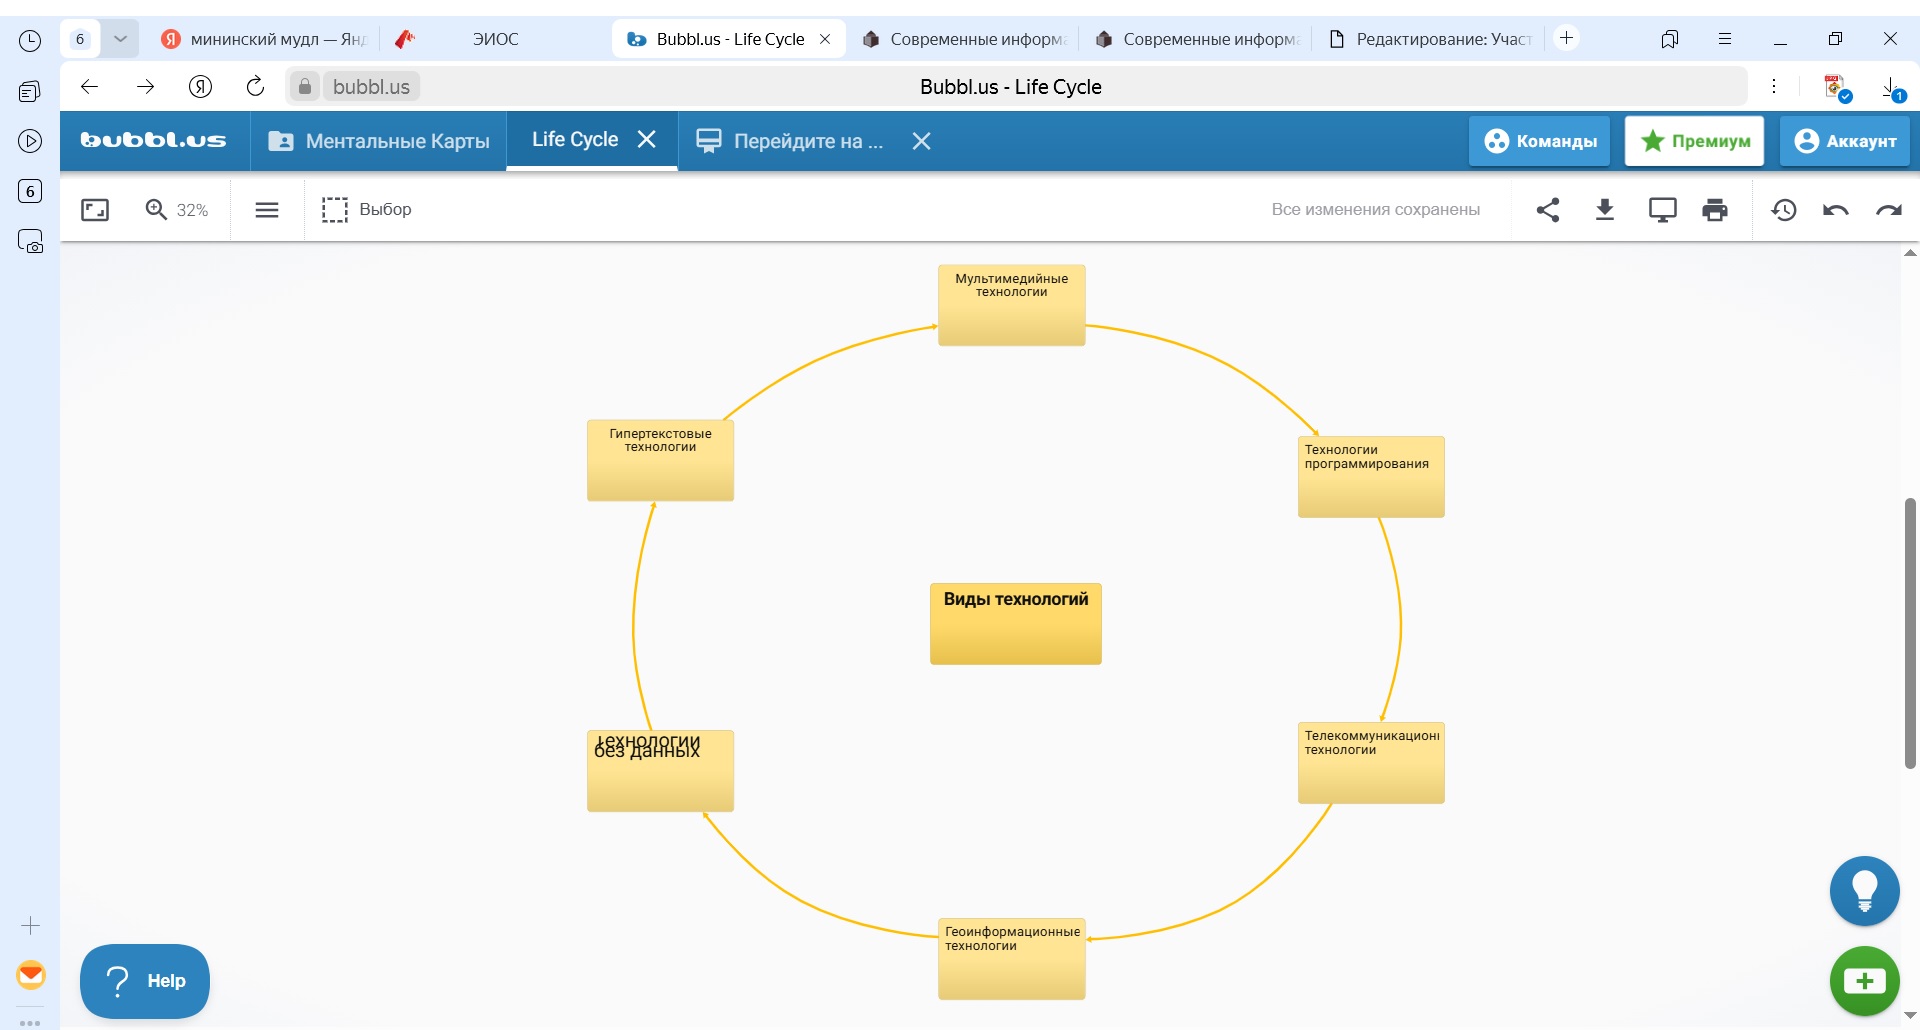
Task: Click the Премиум button
Action: pos(1694,141)
